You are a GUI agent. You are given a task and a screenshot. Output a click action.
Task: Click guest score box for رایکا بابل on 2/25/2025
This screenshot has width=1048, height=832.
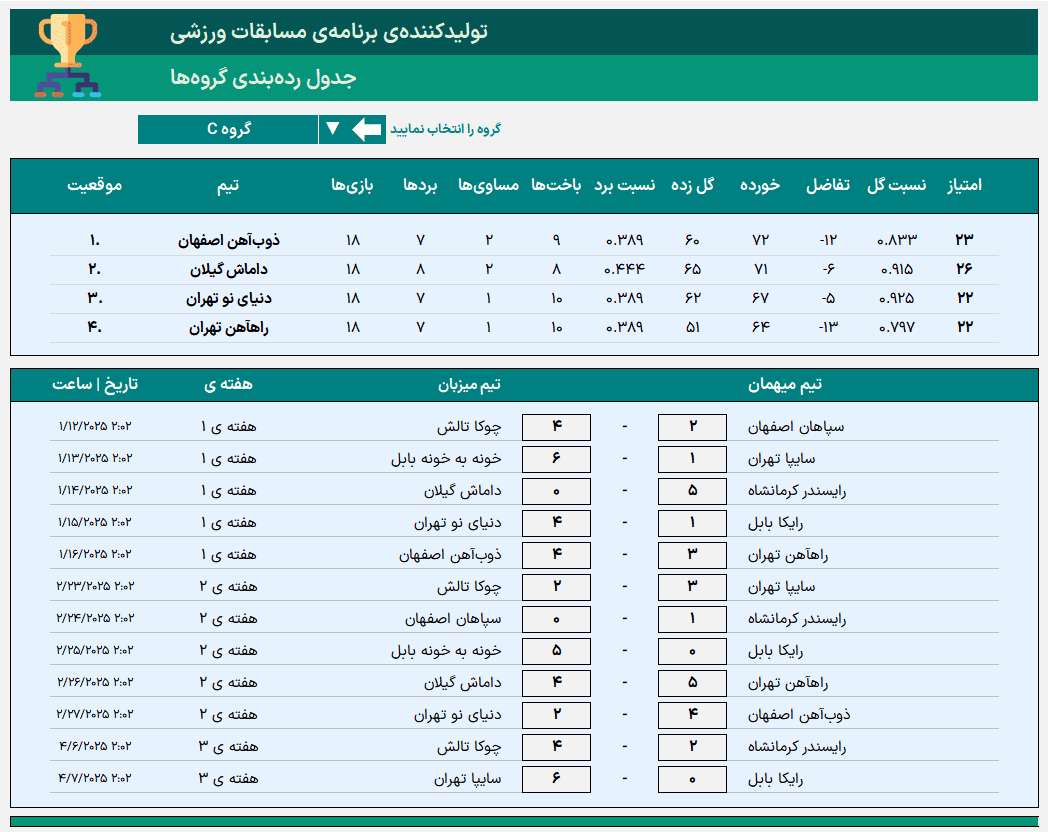tap(692, 652)
